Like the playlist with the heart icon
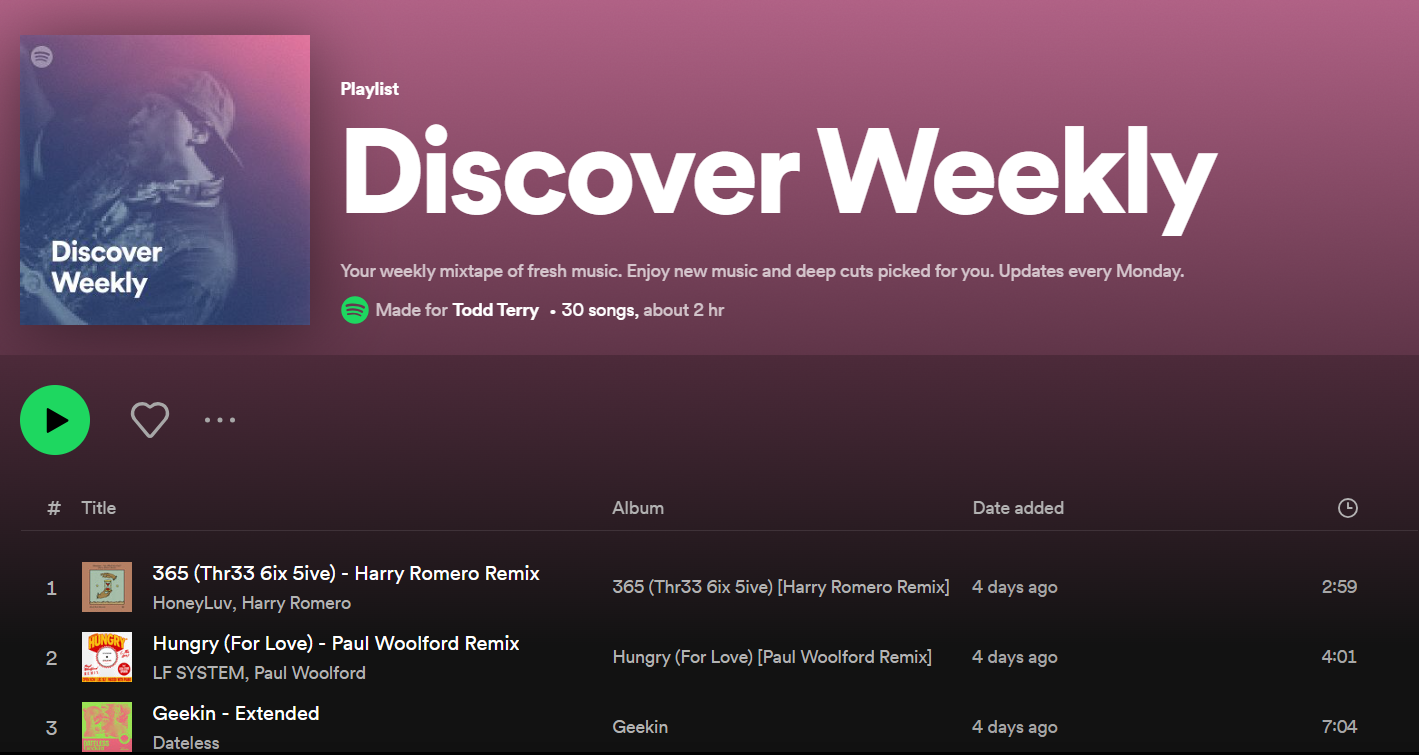The width and height of the screenshot is (1419, 755). (150, 420)
